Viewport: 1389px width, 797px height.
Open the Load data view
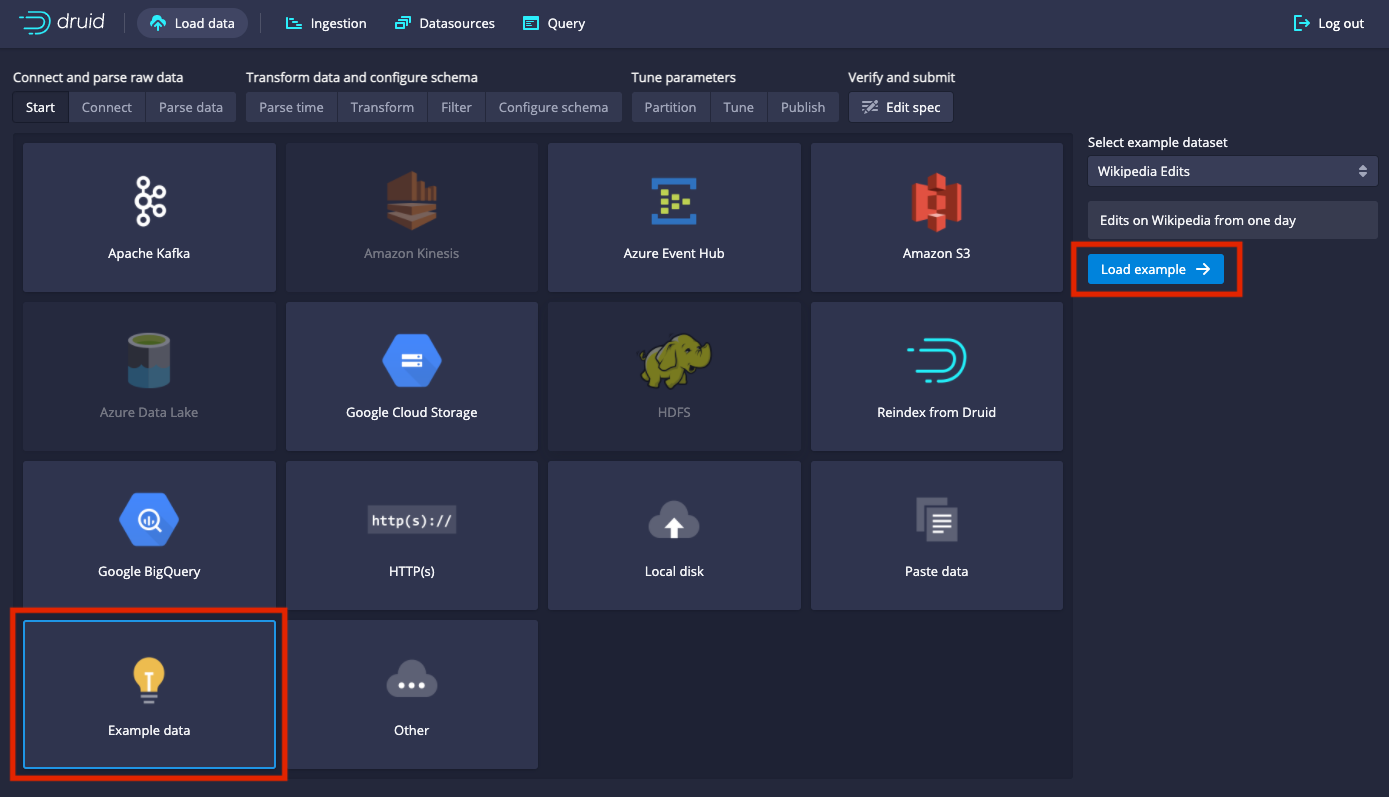pos(192,23)
